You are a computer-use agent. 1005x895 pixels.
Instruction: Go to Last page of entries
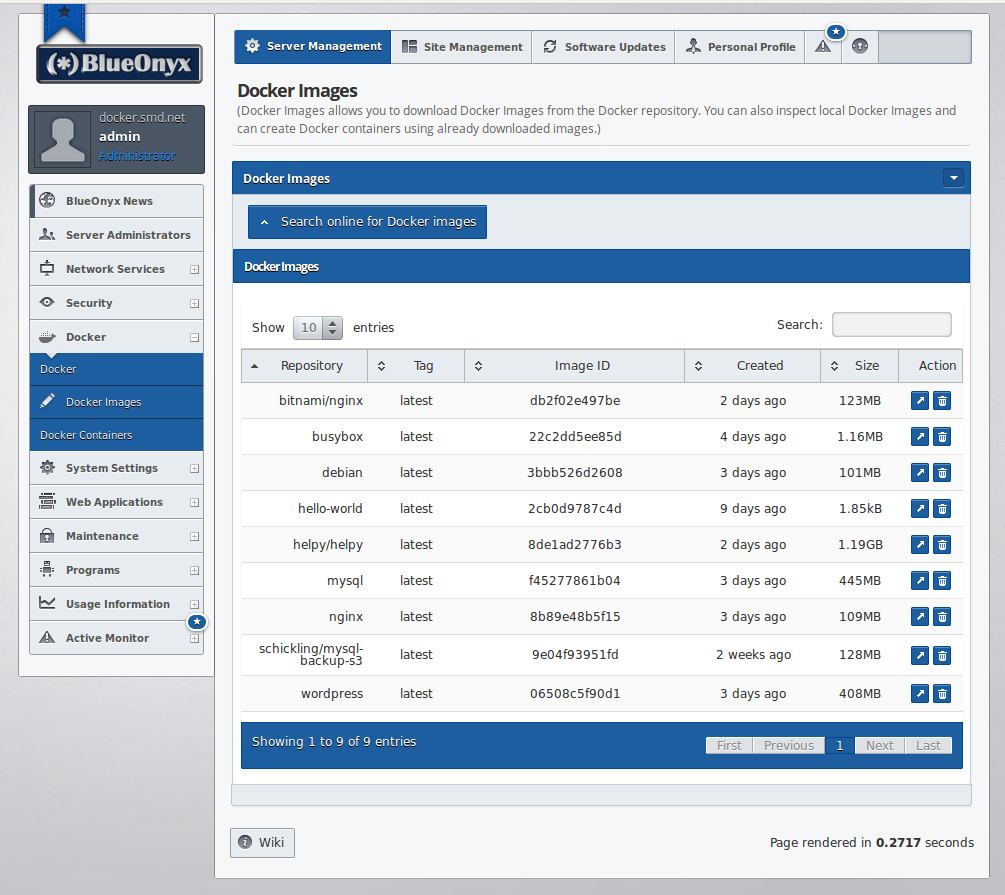(928, 745)
